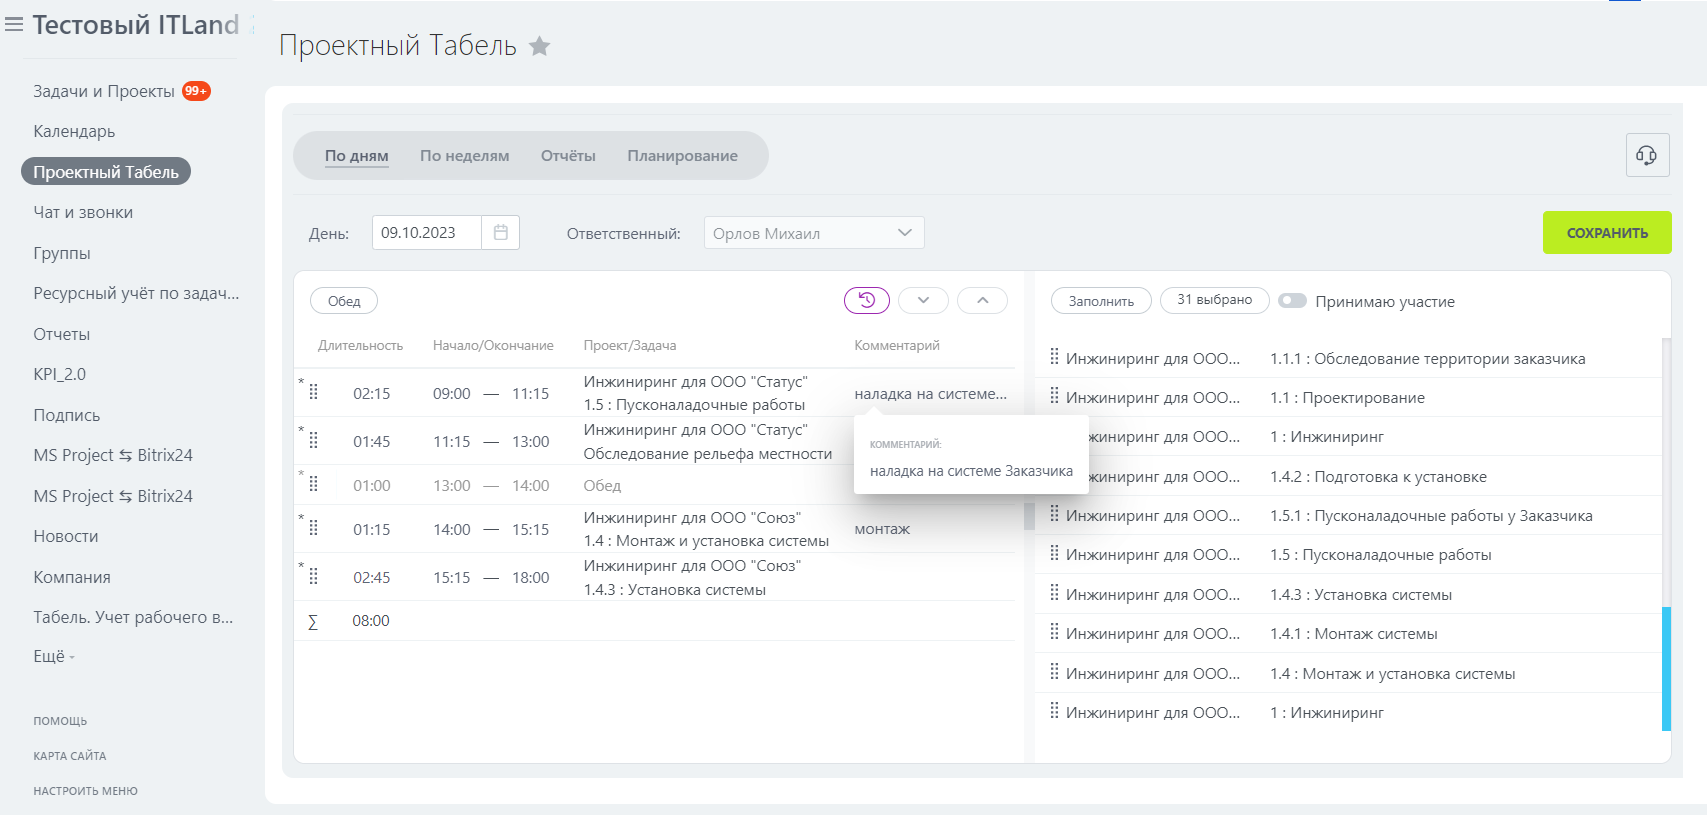Click drag handle beside 1.1 : Проектирование task
Screen dimensions: 1707x815
coord(1054,397)
